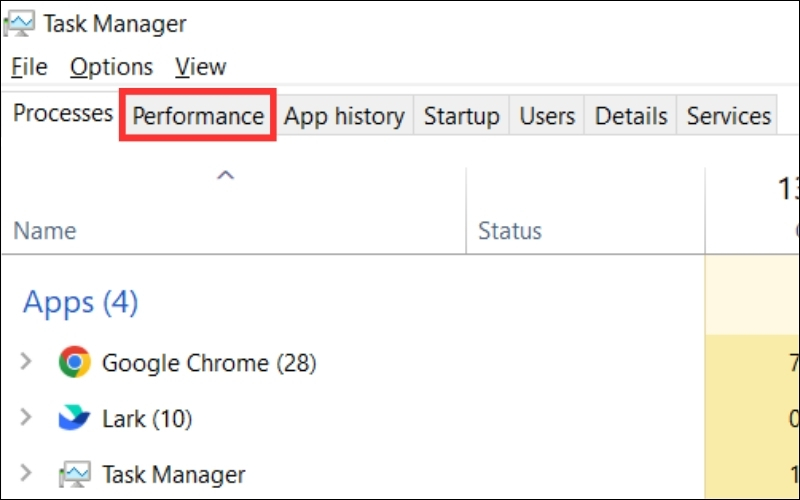
Task: Switch to the Performance tab
Action: (198, 116)
